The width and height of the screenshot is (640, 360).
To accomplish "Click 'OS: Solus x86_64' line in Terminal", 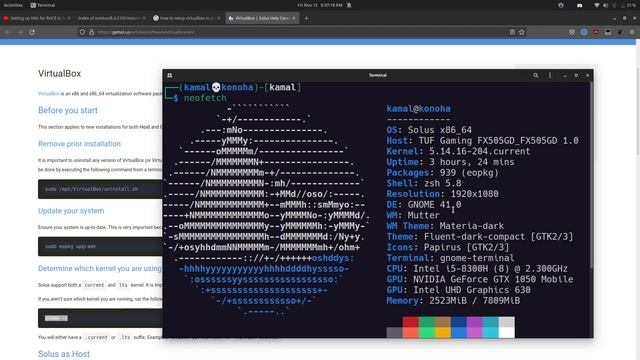I will coord(429,130).
